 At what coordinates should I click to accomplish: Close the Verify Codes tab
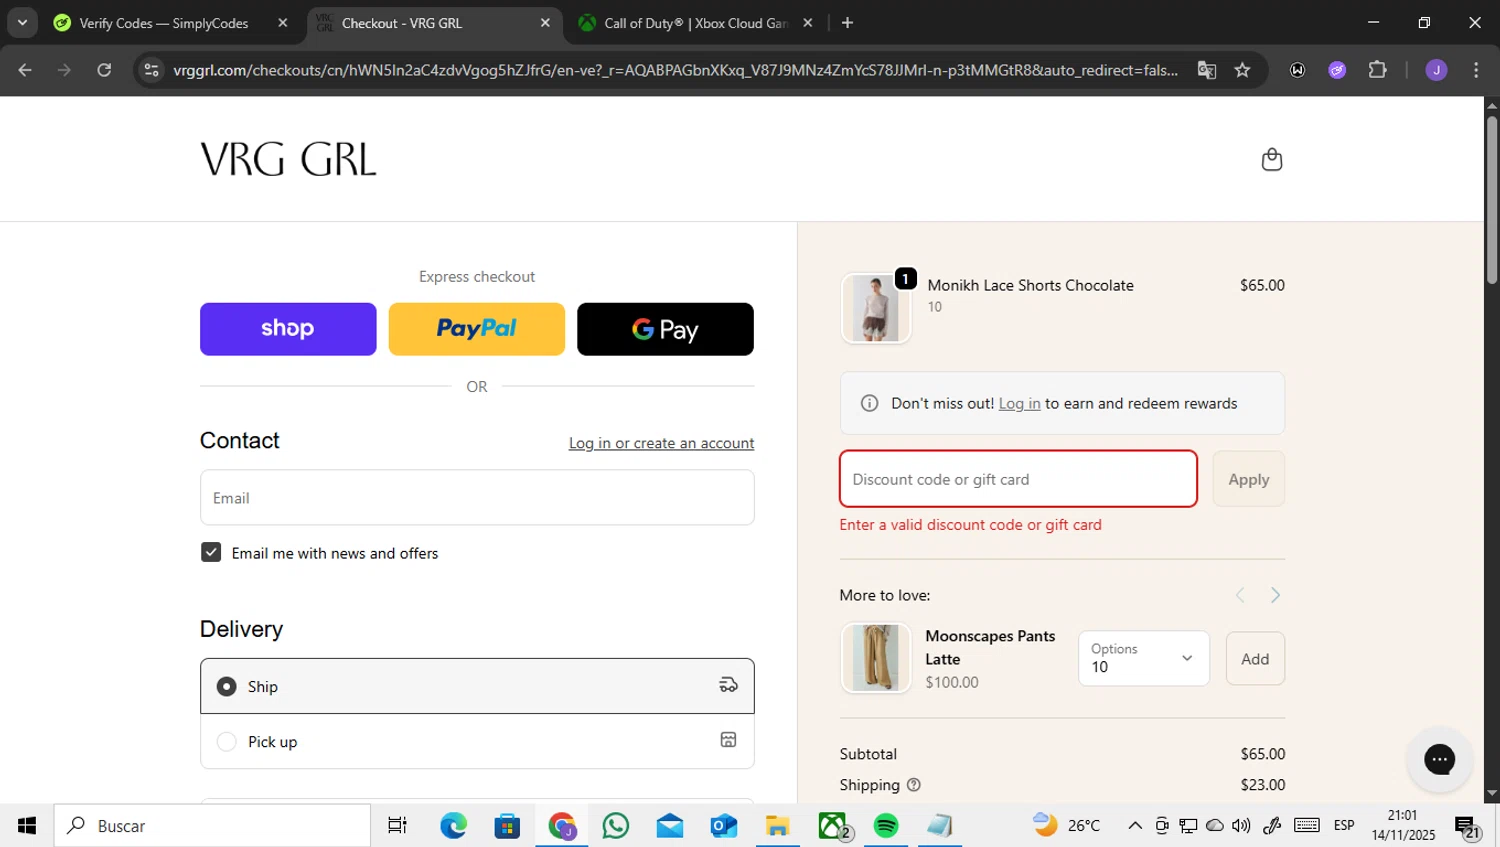pyautogui.click(x=283, y=23)
